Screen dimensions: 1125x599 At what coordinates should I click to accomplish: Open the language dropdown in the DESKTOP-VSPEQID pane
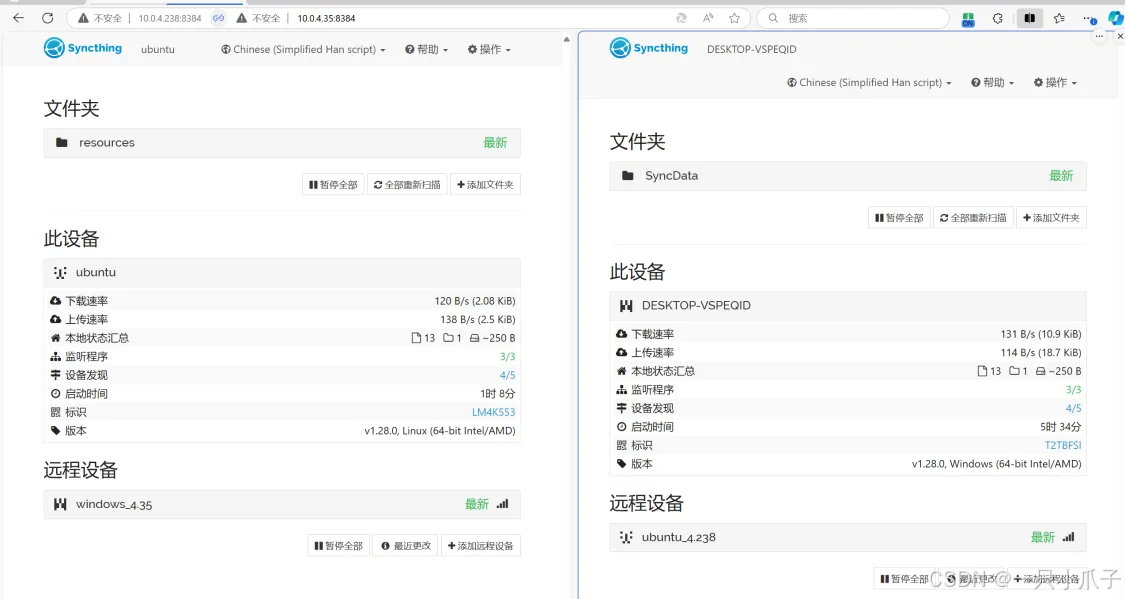click(x=869, y=82)
